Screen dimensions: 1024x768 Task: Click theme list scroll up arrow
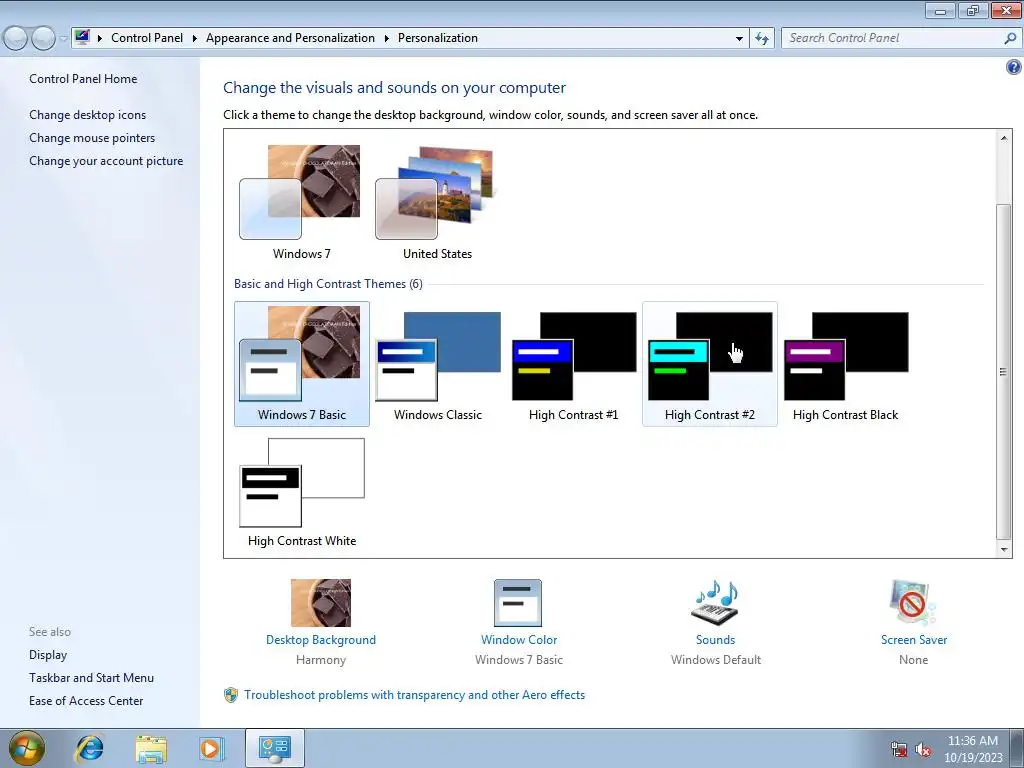1004,138
